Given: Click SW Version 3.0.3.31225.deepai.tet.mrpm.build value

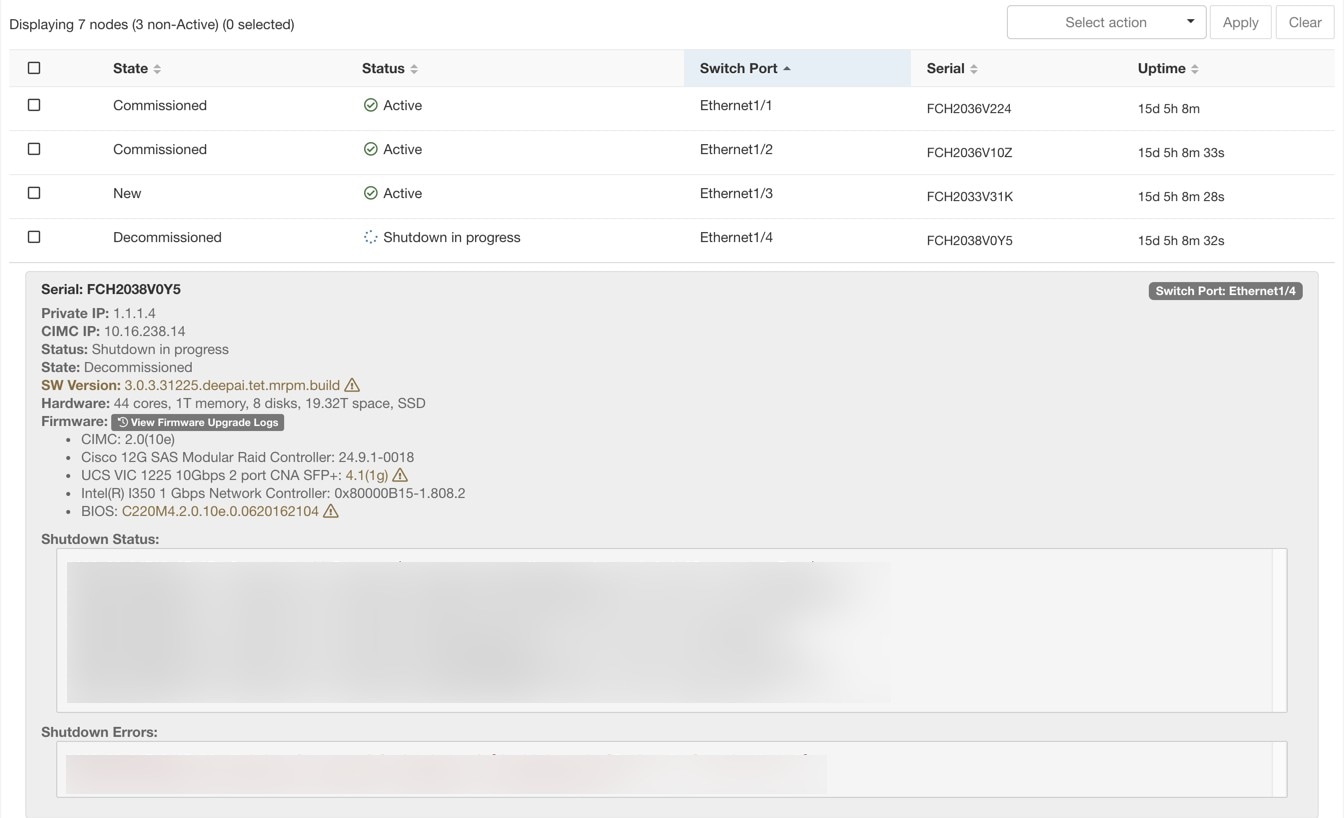Looking at the screenshot, I should (232, 385).
